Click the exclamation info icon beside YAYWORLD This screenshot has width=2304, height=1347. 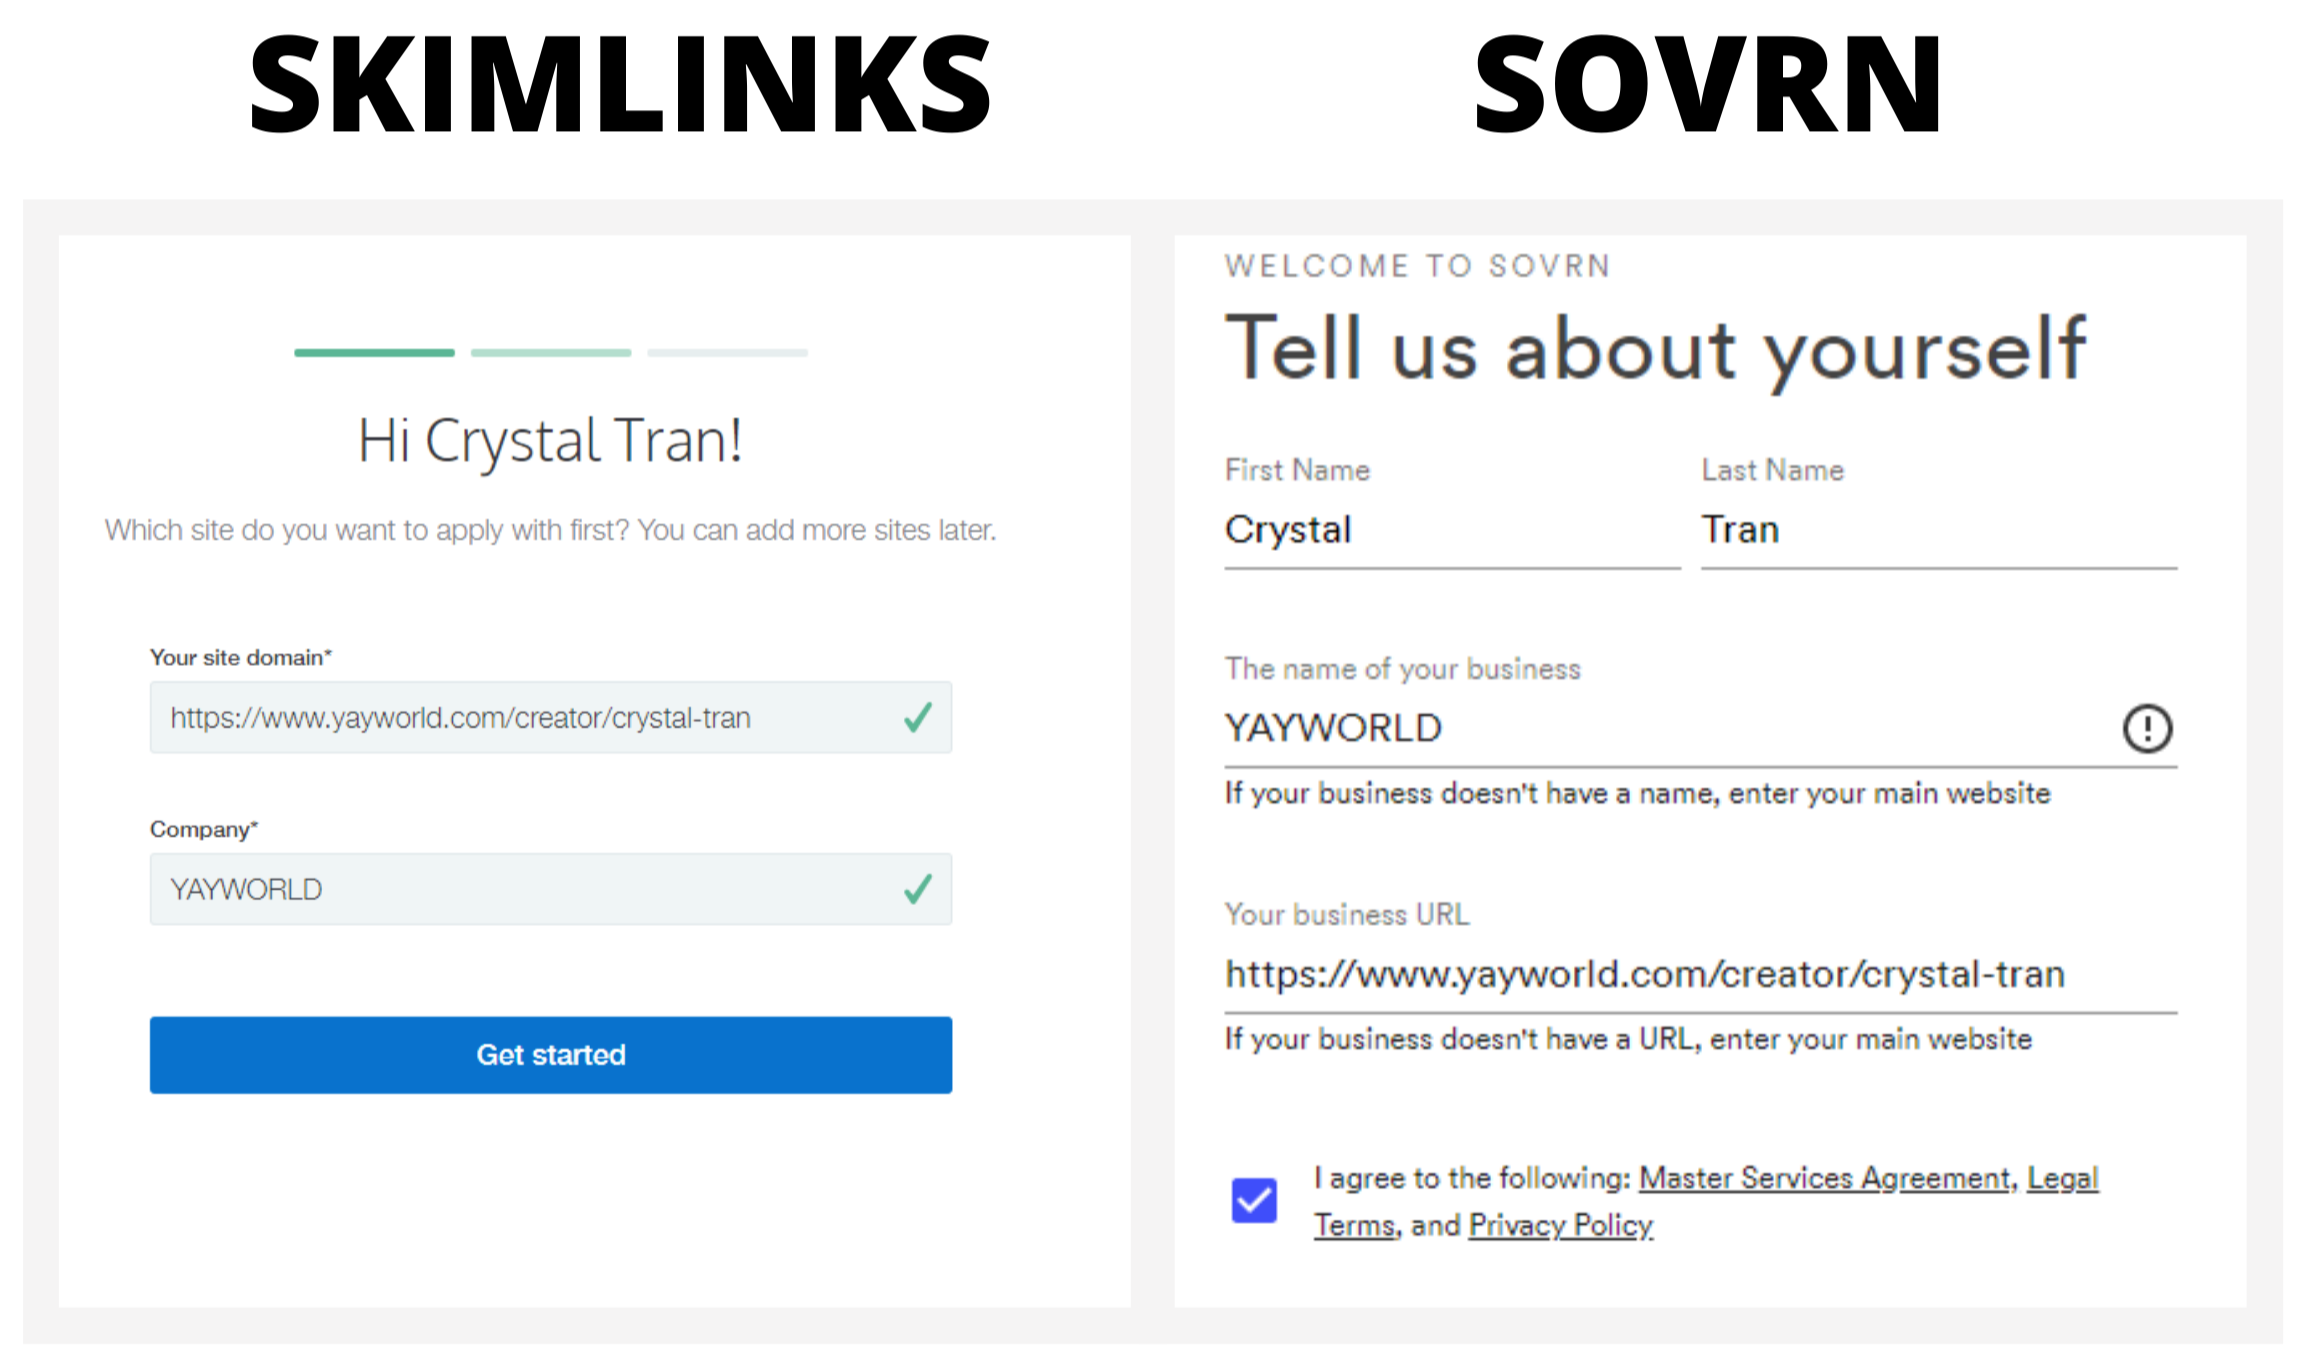coord(2147,728)
